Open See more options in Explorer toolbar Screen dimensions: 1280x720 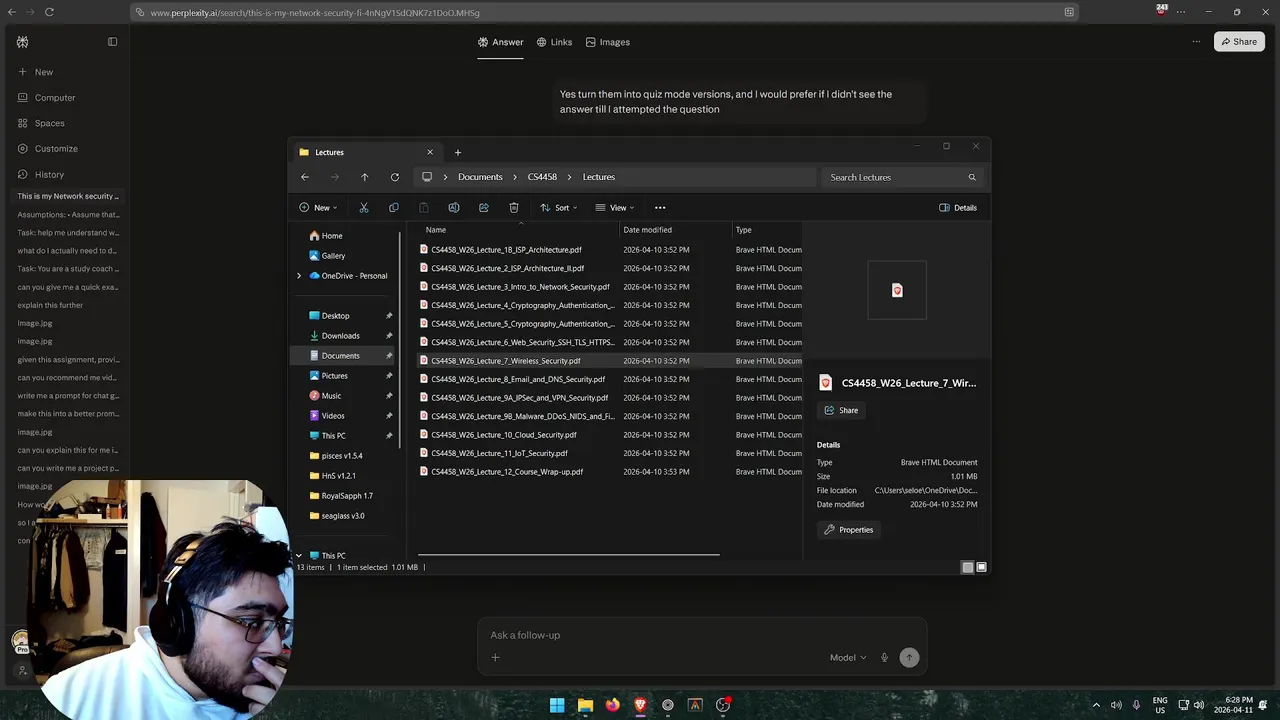point(660,208)
